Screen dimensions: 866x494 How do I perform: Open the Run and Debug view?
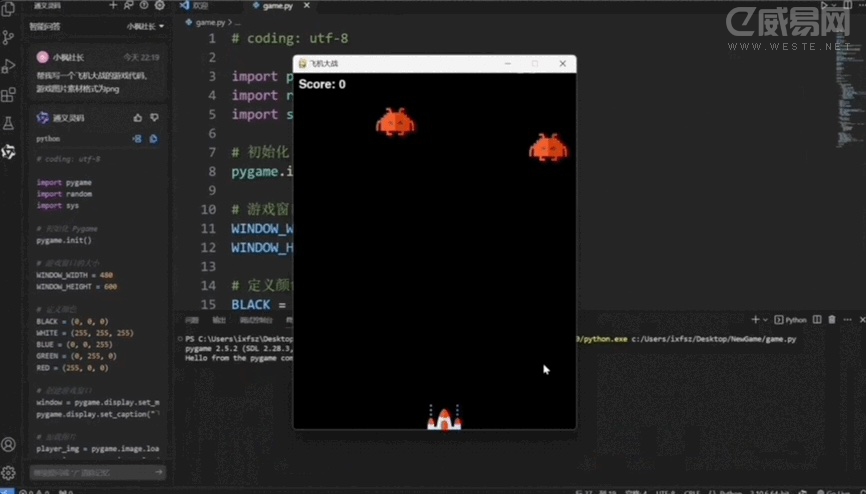pyautogui.click(x=9, y=66)
